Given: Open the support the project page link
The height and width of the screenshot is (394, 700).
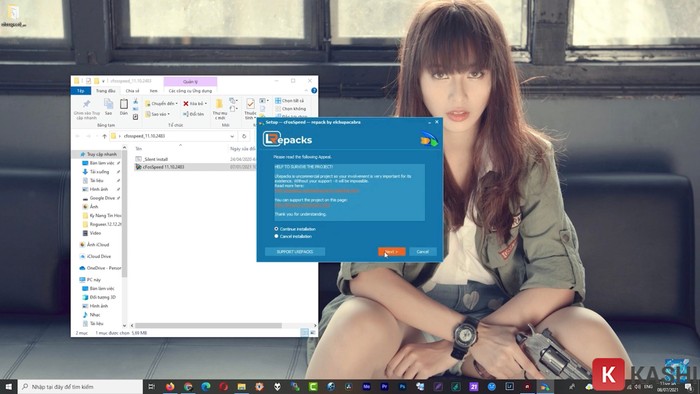Looking at the screenshot, I should click(x=302, y=205).
